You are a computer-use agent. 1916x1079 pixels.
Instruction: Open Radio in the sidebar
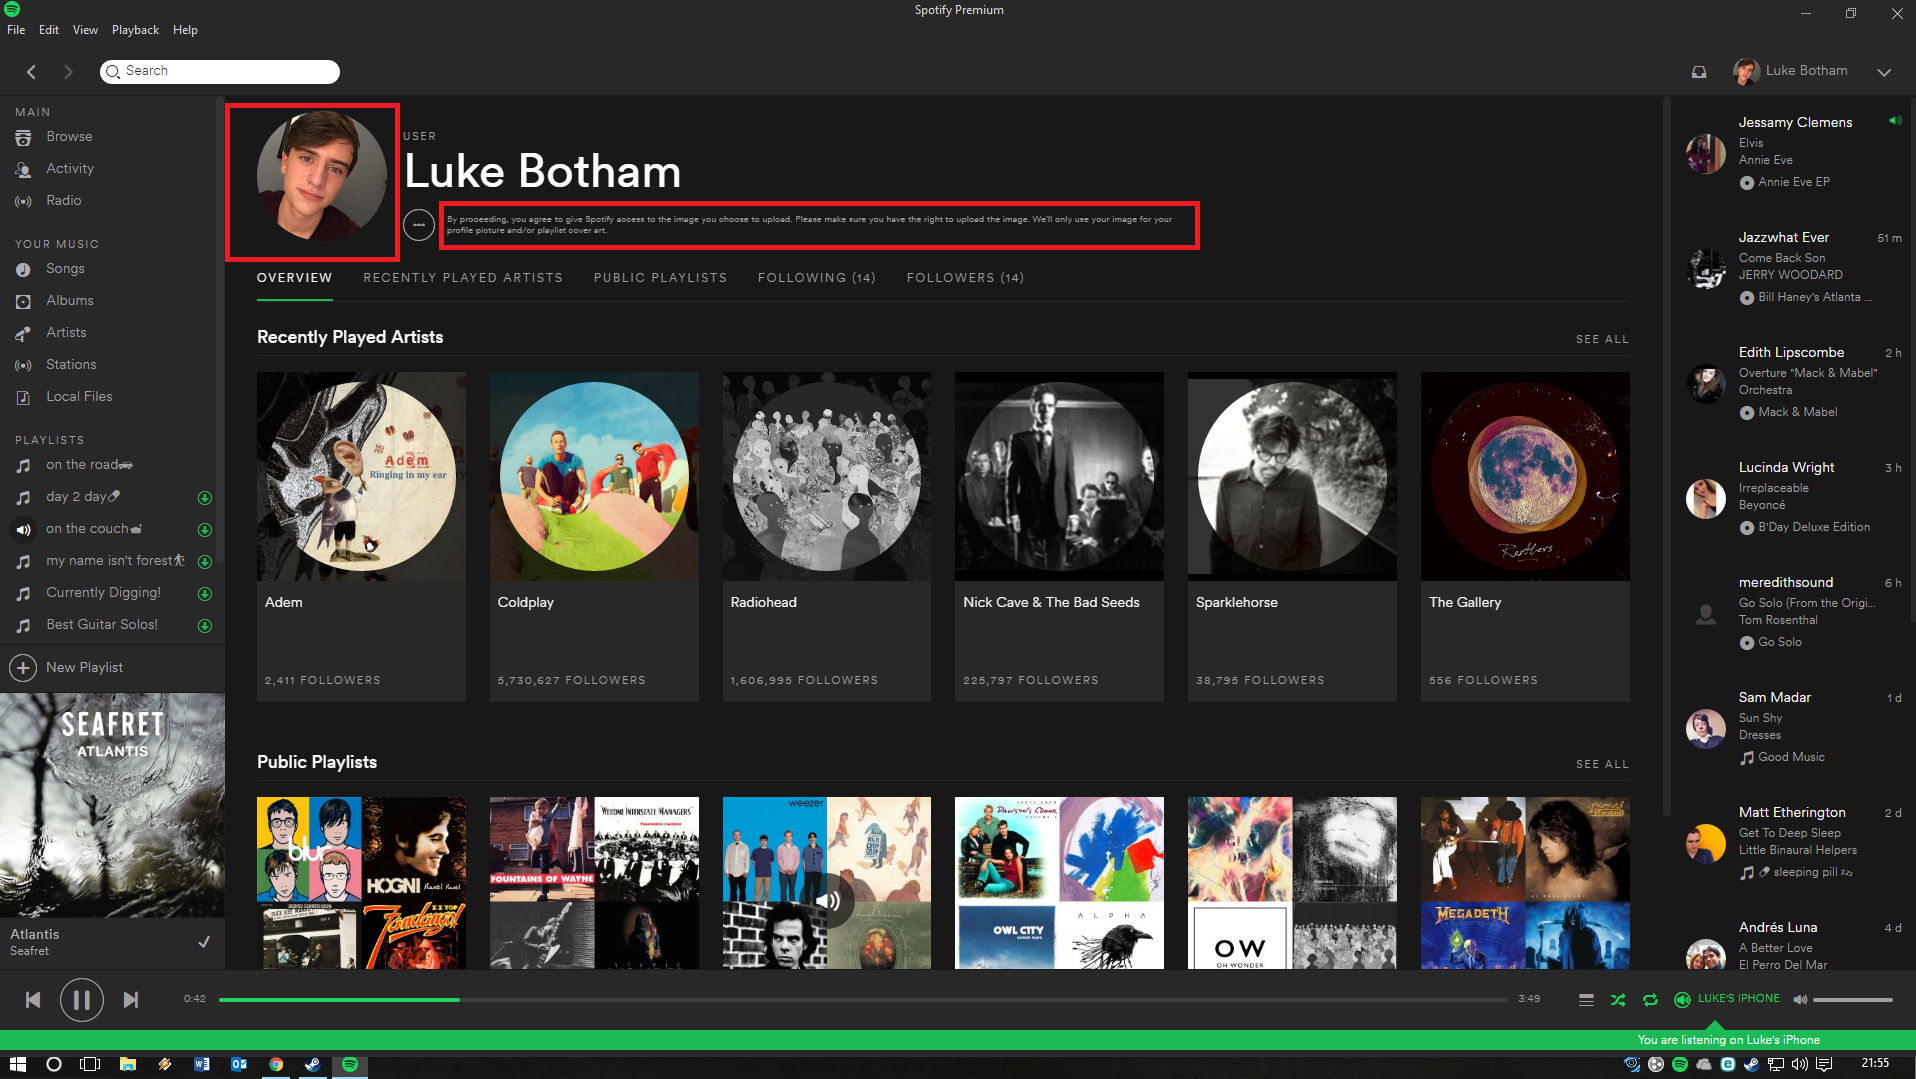pos(64,201)
